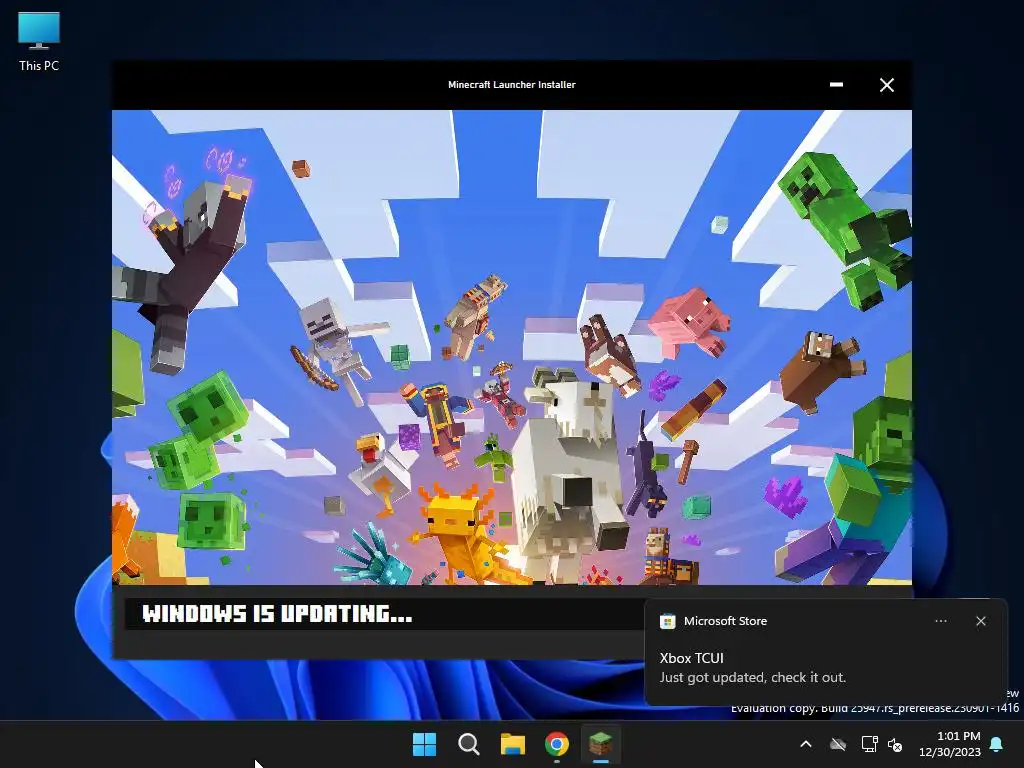Screen dimensions: 1024x768
Task: Open taskbar Search
Action: 468,744
